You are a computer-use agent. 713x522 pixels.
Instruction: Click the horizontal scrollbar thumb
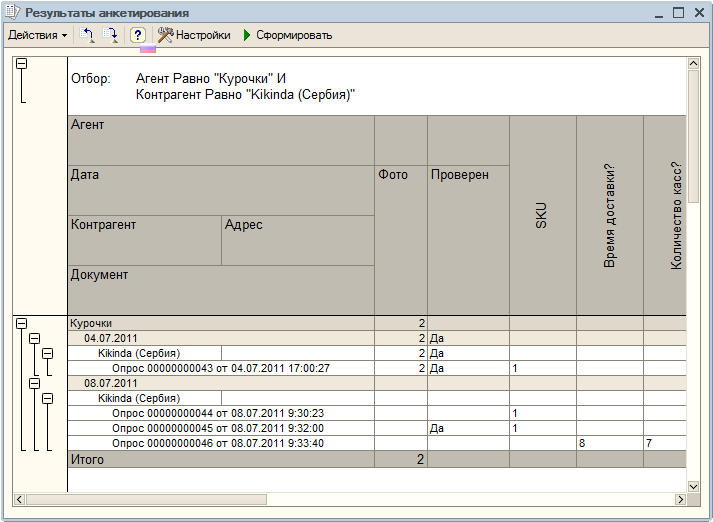(x=146, y=499)
